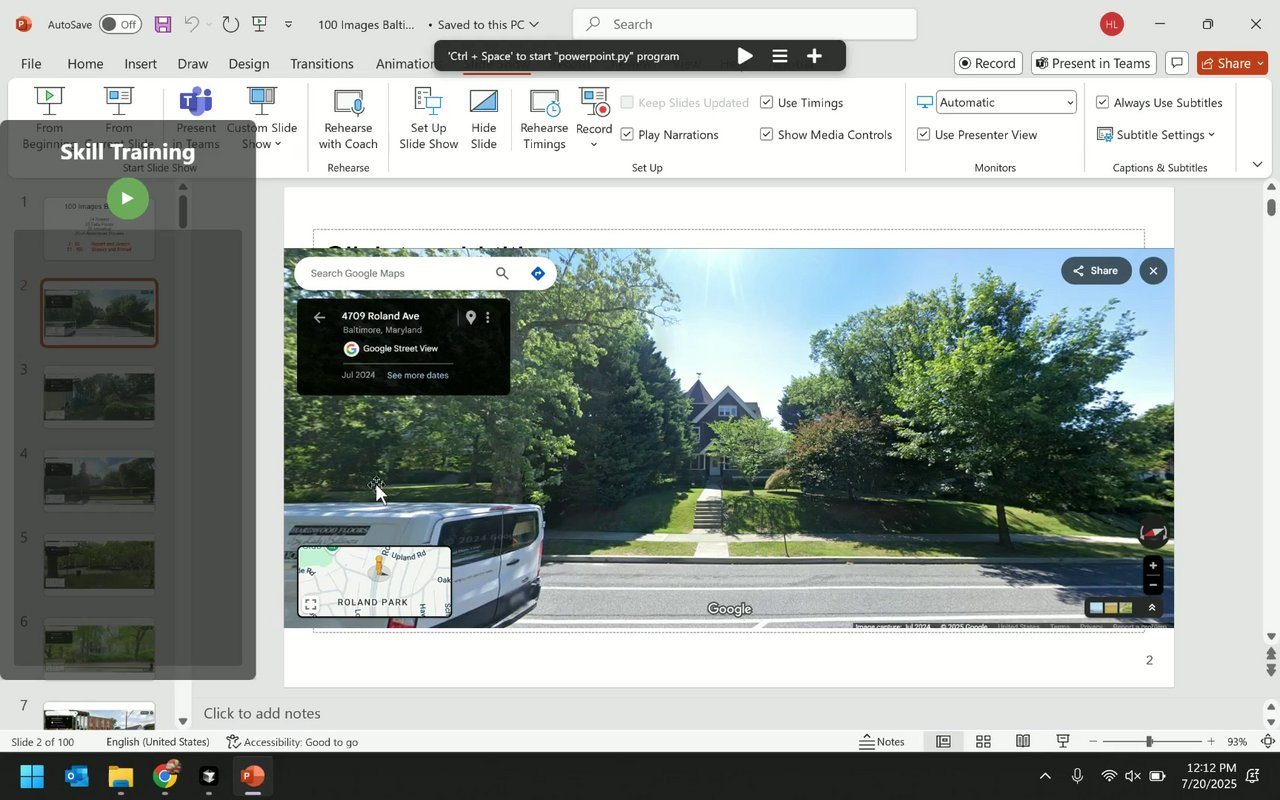Click the back arrow beside 4709 Roland Ave
Screen dimensions: 1280x800
[x=319, y=317]
